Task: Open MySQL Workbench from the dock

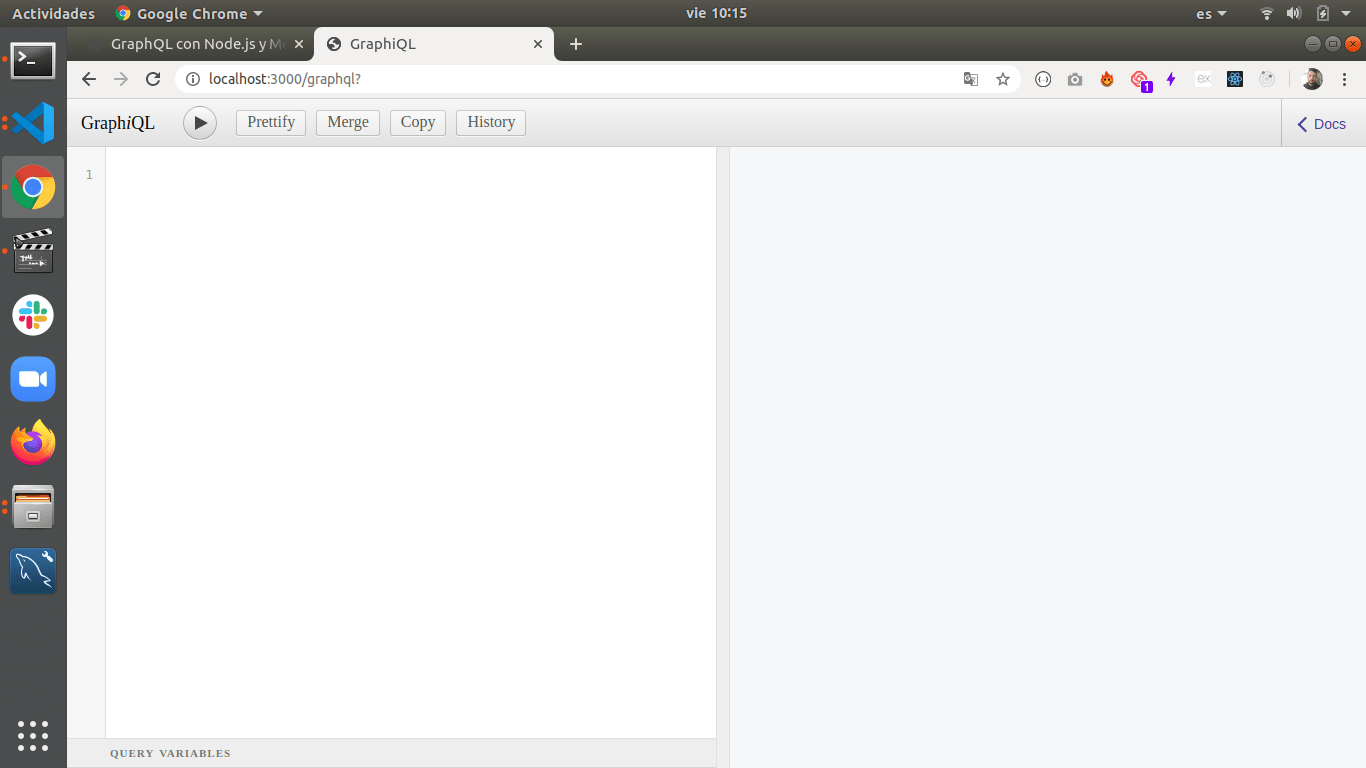Action: coord(33,571)
